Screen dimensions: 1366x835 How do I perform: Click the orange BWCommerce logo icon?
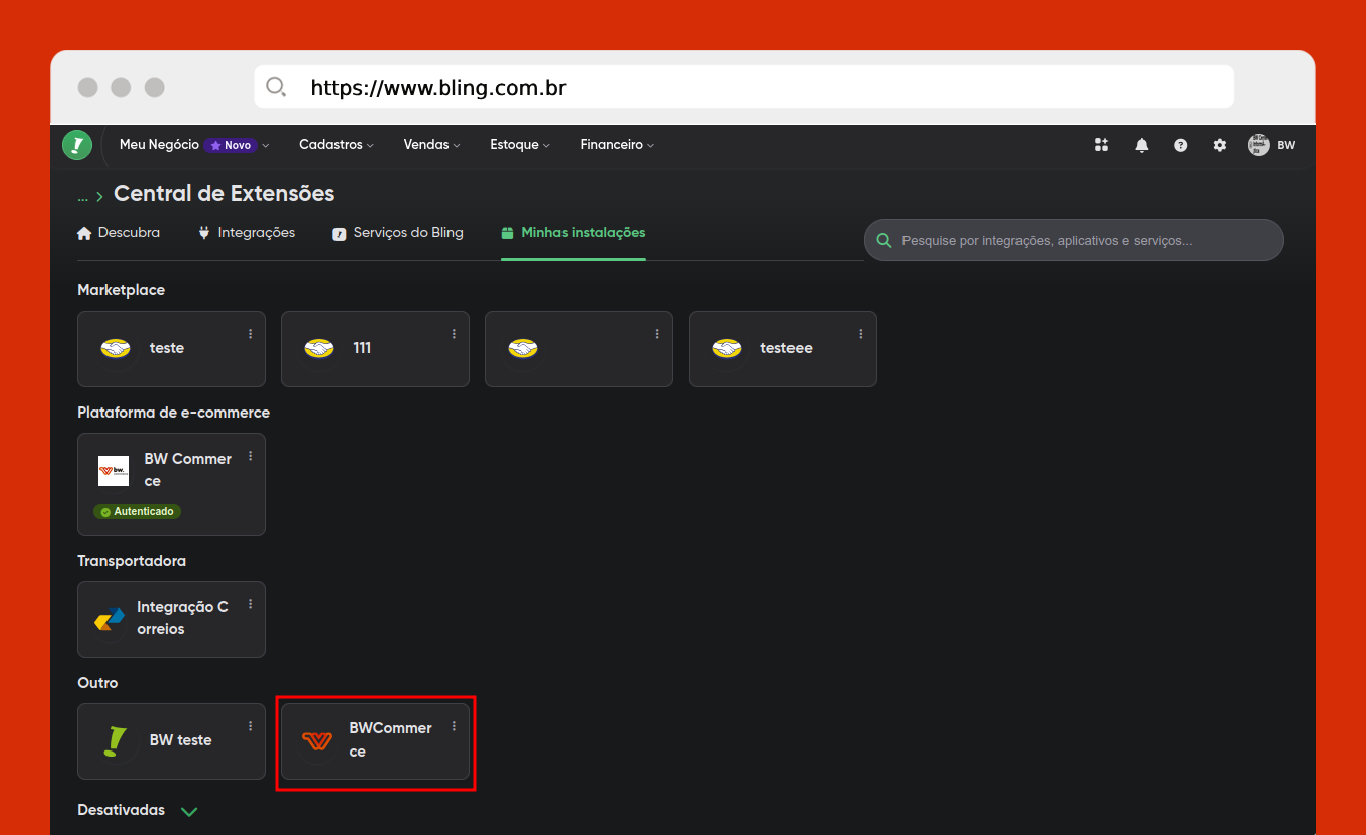click(x=317, y=741)
